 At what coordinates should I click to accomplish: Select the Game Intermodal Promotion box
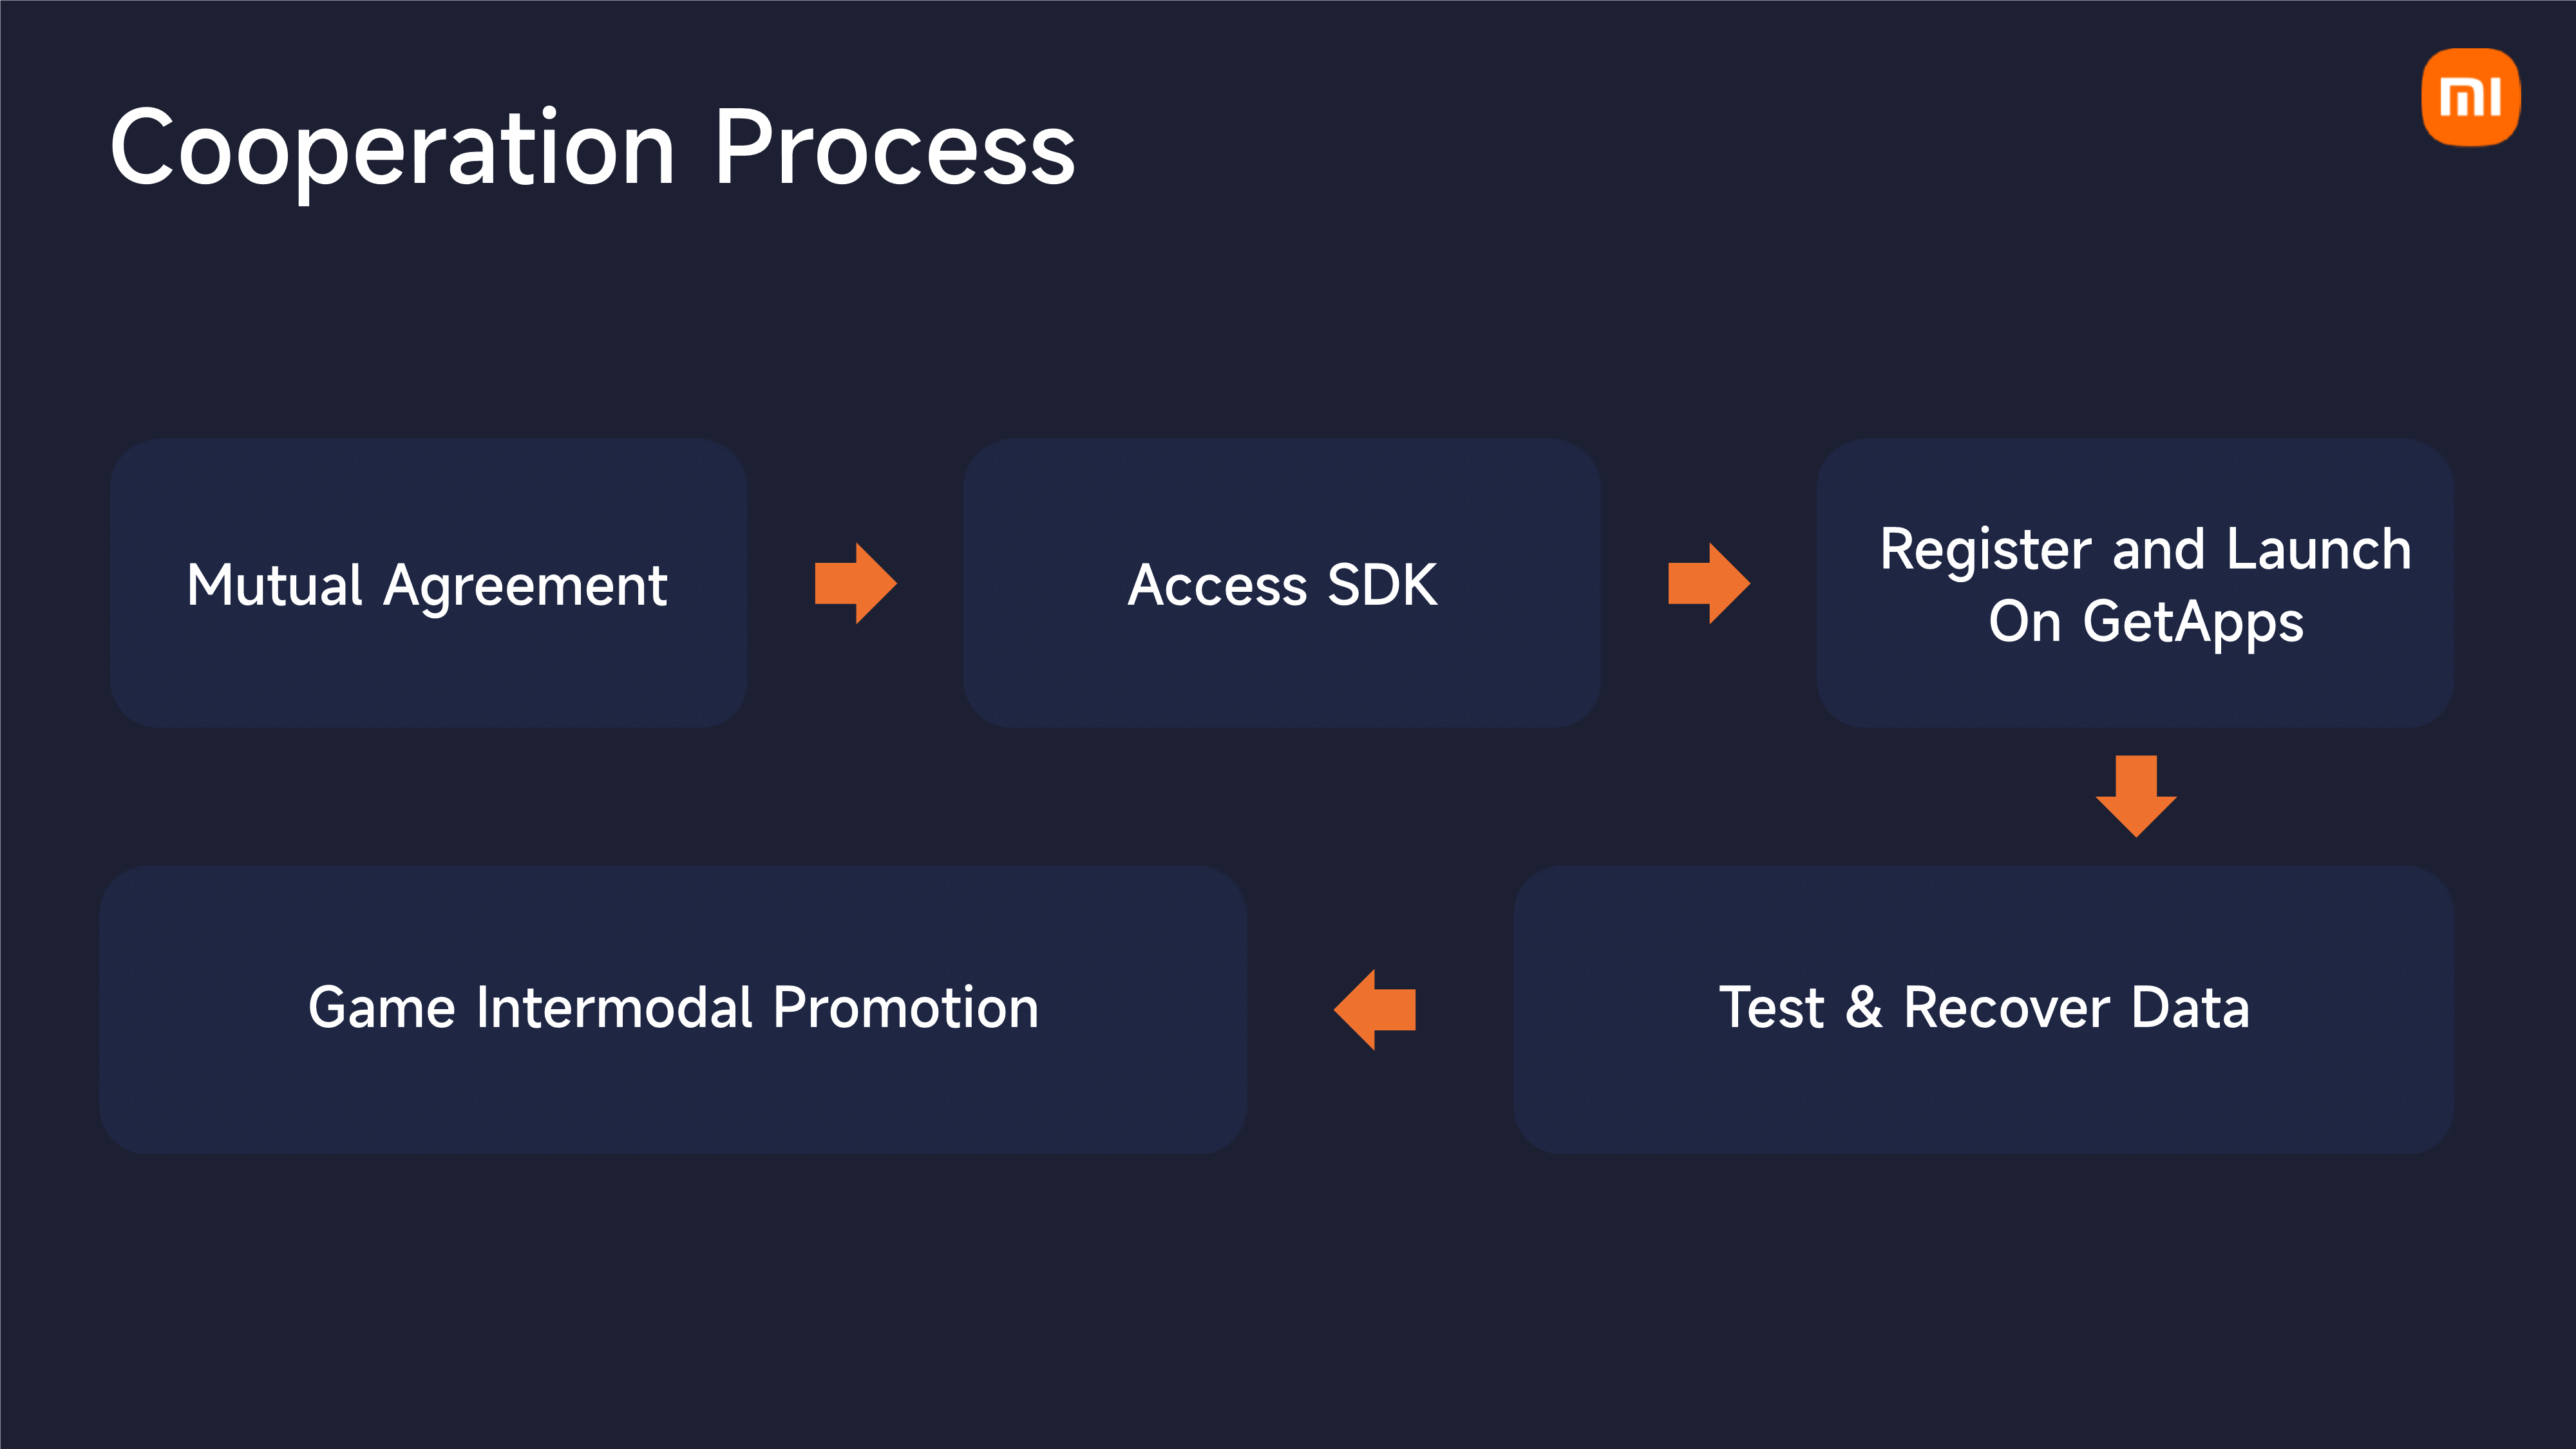coord(673,1090)
